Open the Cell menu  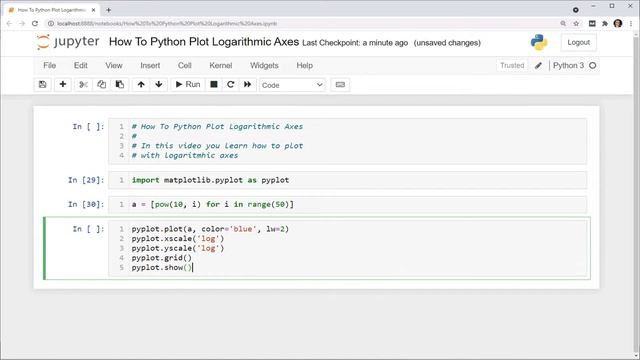click(x=184, y=65)
